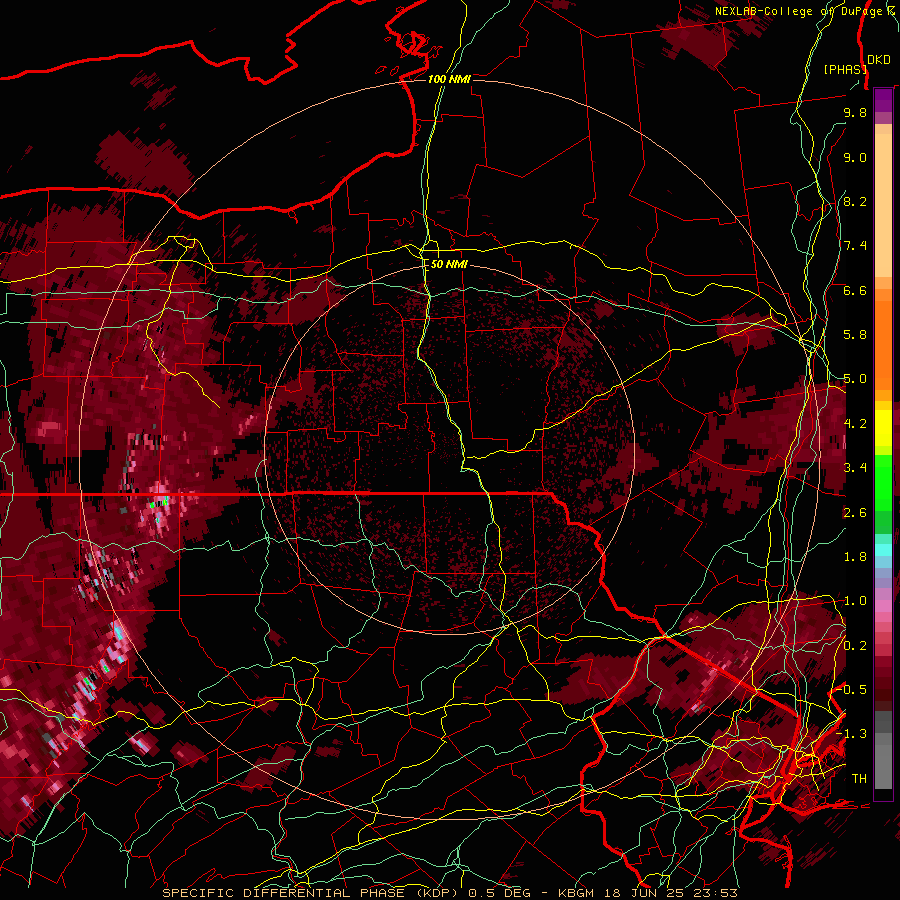Click the -1.3 legend value
The width and height of the screenshot is (900, 900).
tap(852, 734)
